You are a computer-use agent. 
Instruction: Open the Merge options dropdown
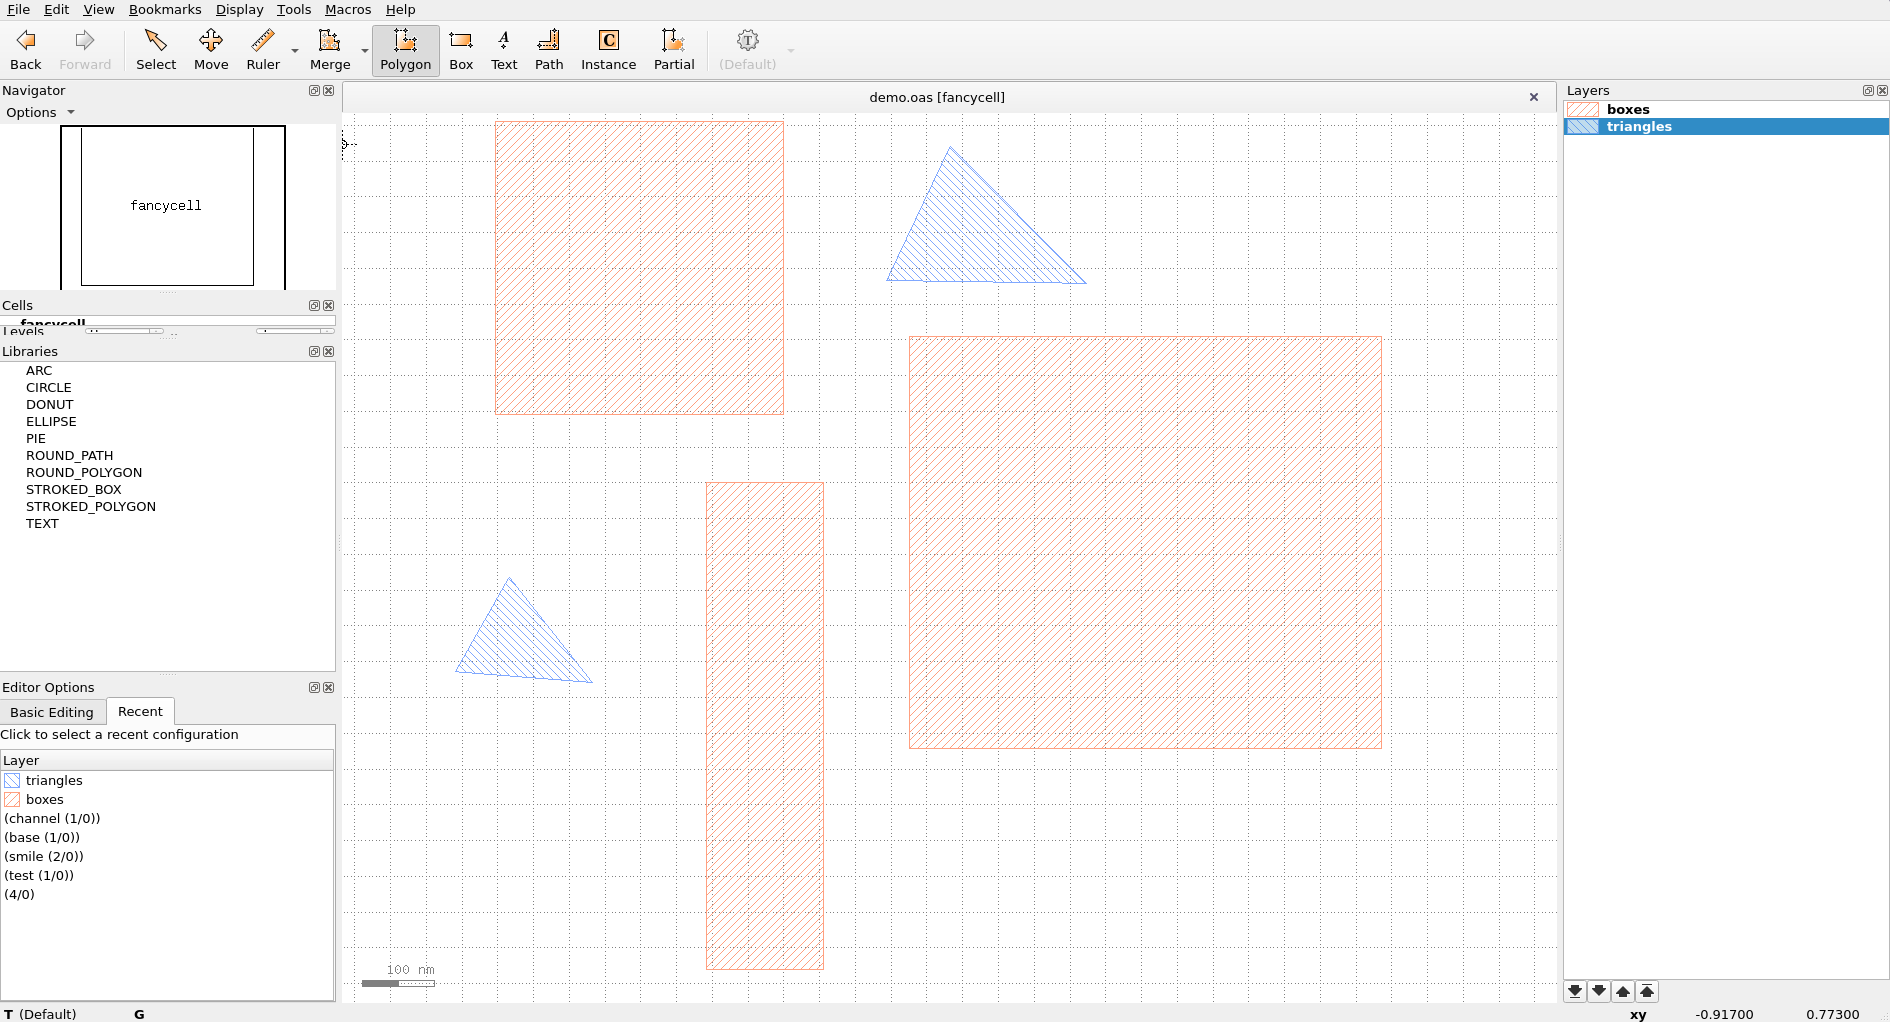click(363, 52)
